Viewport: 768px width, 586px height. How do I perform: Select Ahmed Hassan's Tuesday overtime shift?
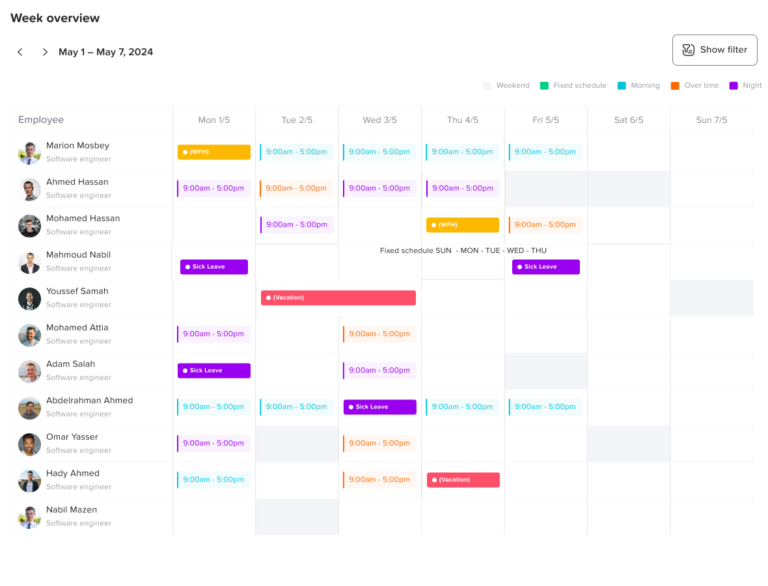pyautogui.click(x=297, y=188)
